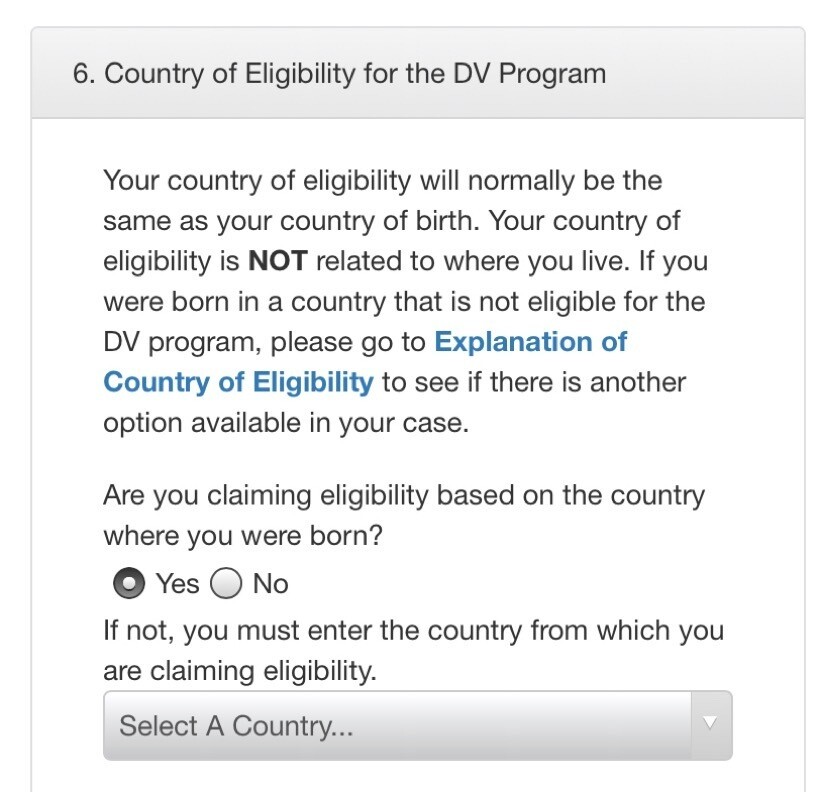
Task: Click the "Yes" label text
Action: click(x=178, y=583)
